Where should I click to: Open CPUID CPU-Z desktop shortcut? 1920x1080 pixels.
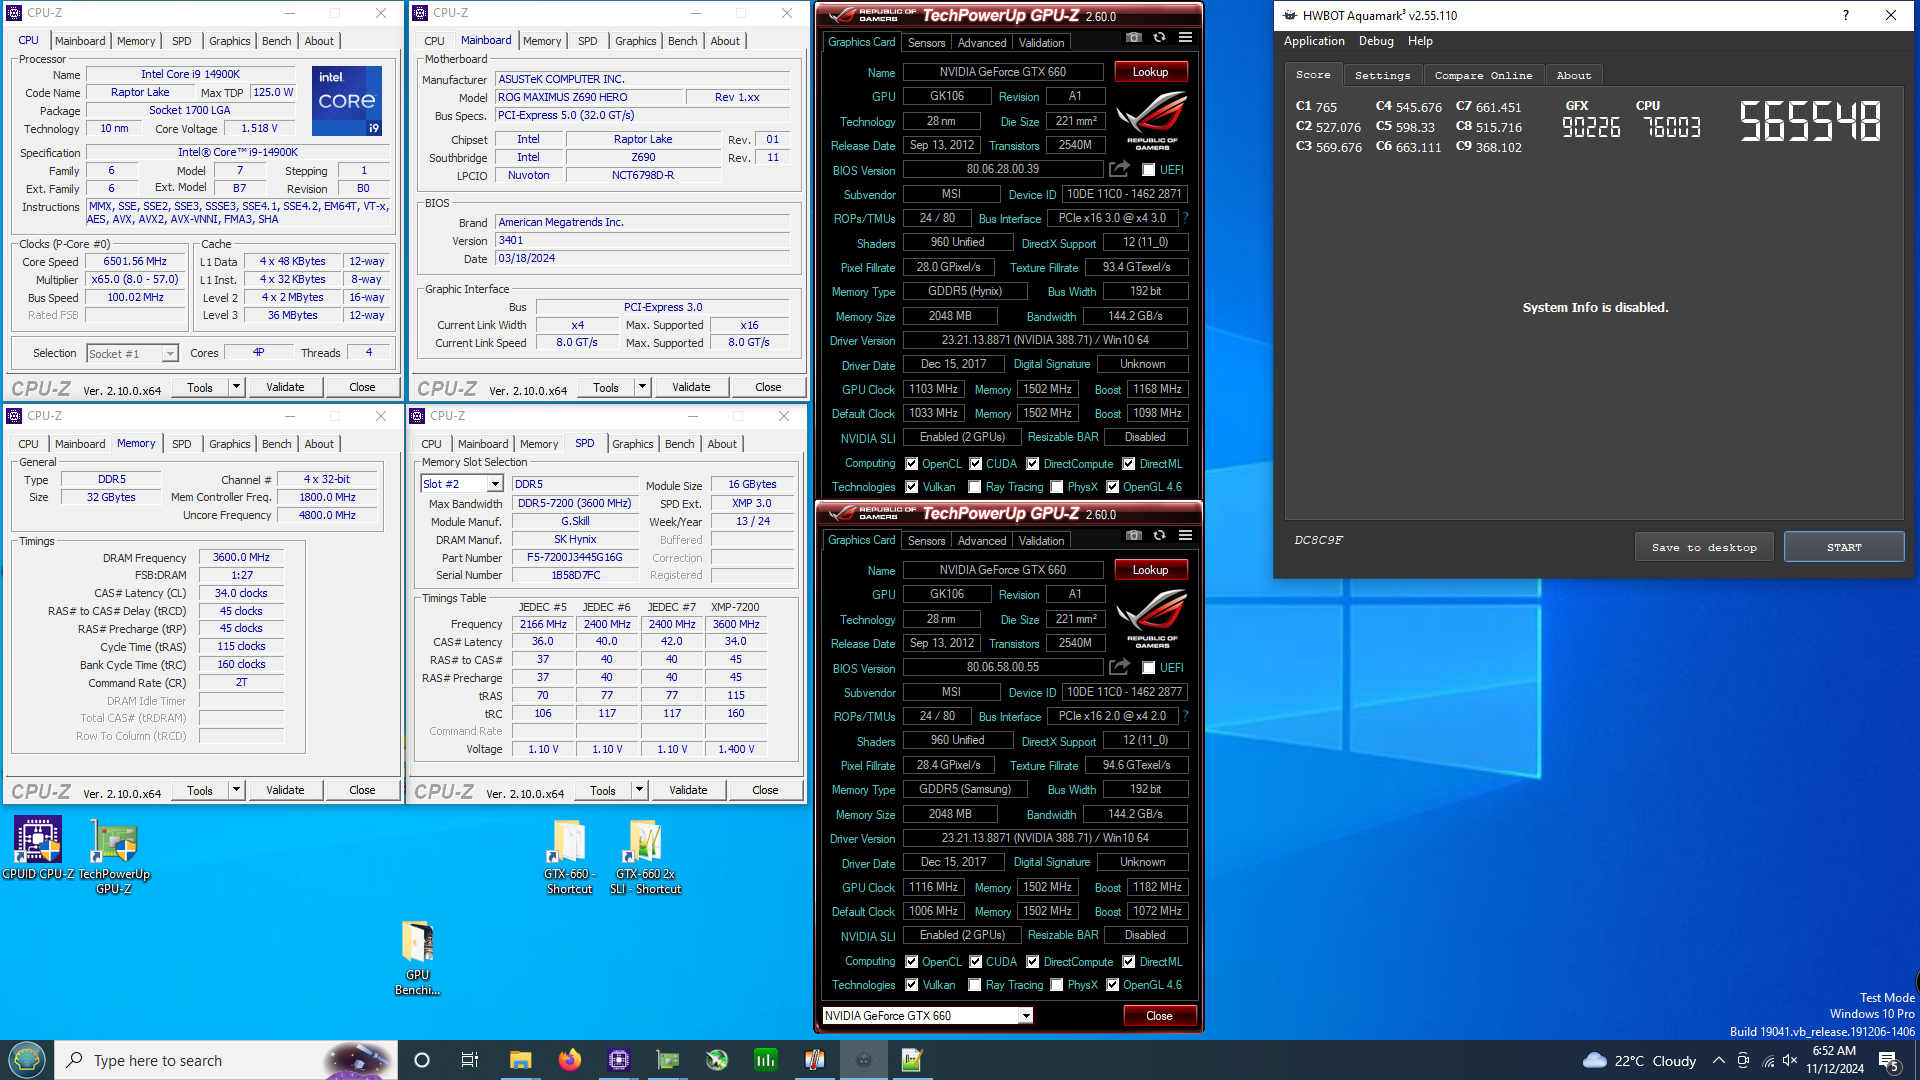(38, 849)
